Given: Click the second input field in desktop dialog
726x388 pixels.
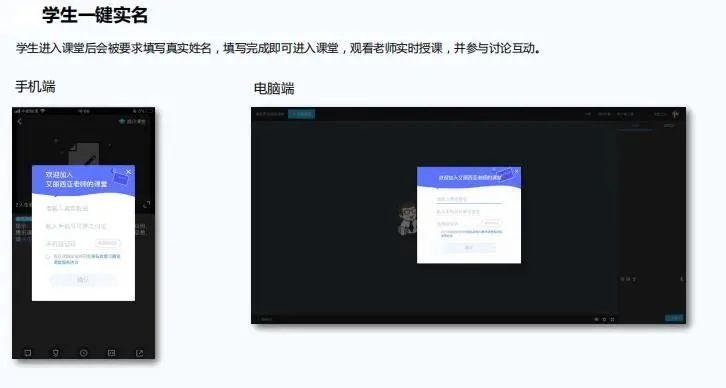Looking at the screenshot, I should tap(469, 212).
